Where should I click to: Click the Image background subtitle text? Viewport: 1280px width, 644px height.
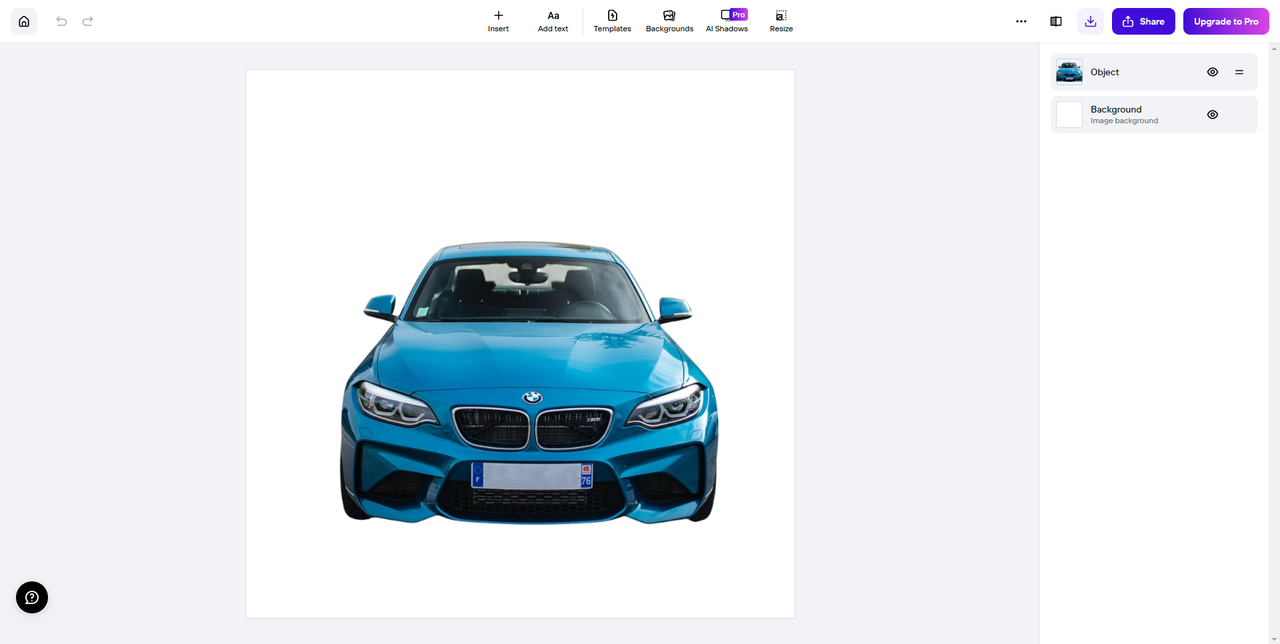click(x=1124, y=121)
